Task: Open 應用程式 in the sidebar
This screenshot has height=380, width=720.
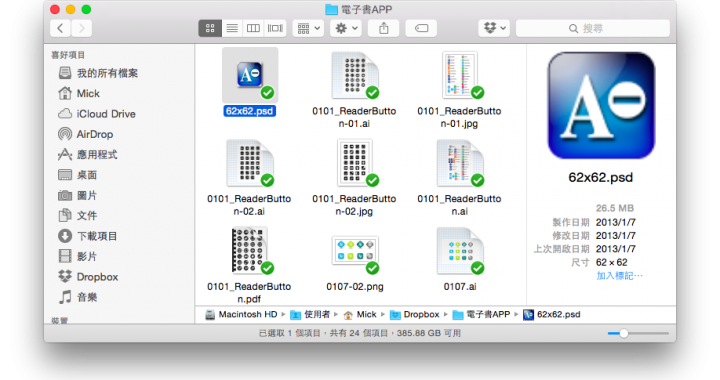Action: [88, 155]
